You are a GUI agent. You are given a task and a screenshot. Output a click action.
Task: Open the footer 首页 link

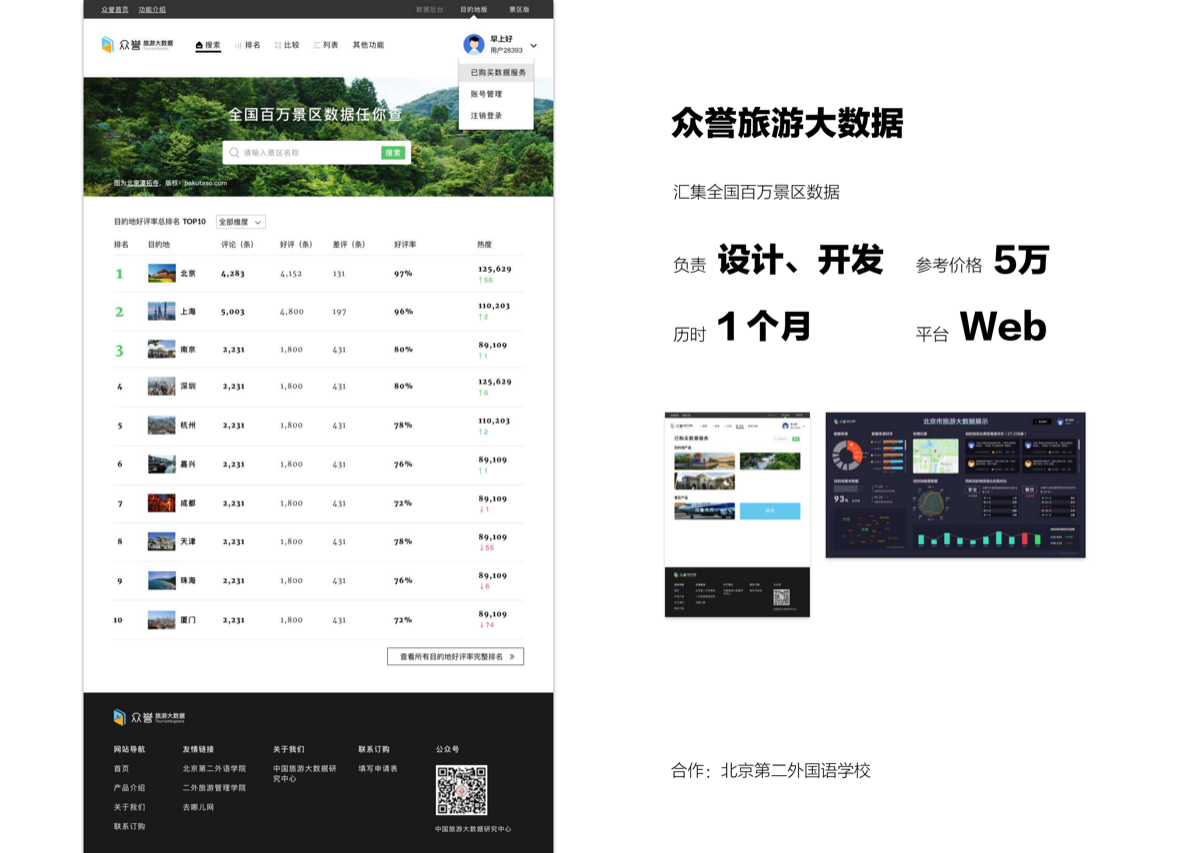[121, 768]
